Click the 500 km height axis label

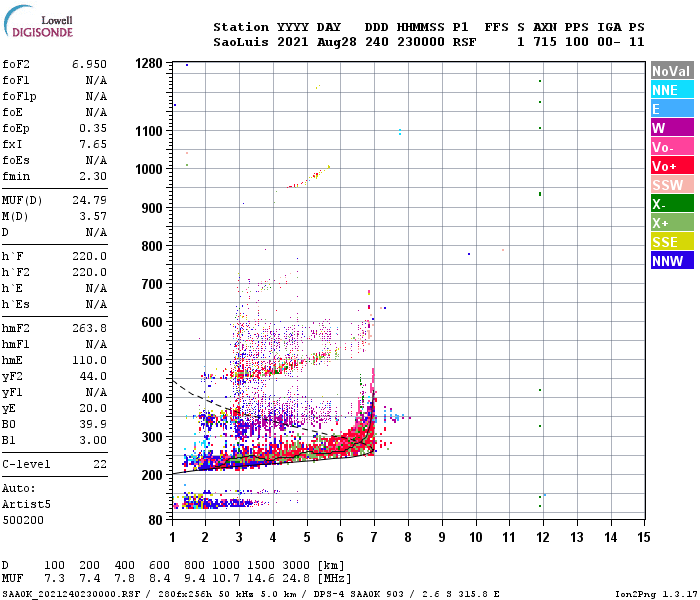(152, 360)
